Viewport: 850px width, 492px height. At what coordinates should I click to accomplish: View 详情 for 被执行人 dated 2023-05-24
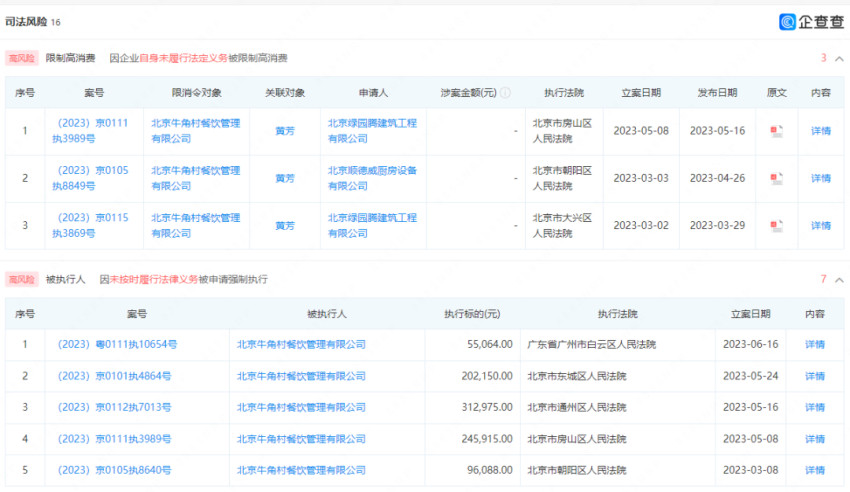pos(815,376)
